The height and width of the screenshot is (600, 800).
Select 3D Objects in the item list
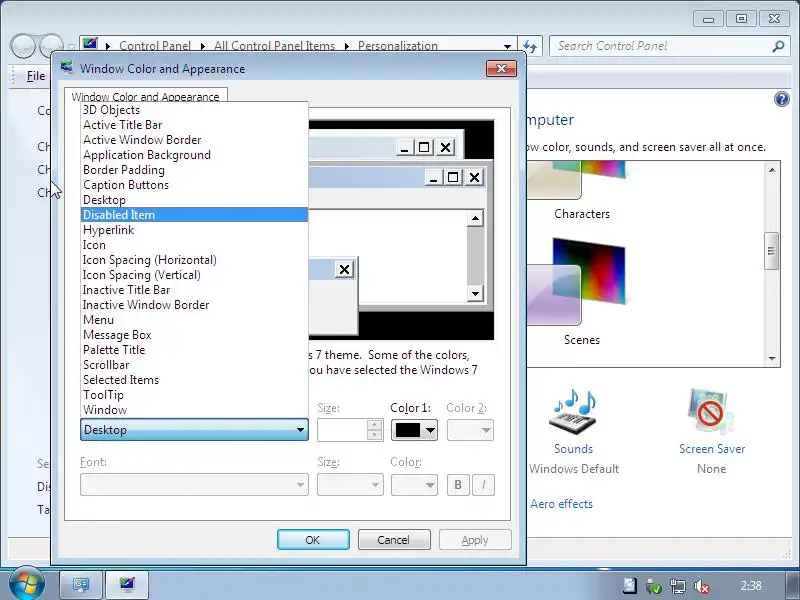pyautogui.click(x=194, y=110)
